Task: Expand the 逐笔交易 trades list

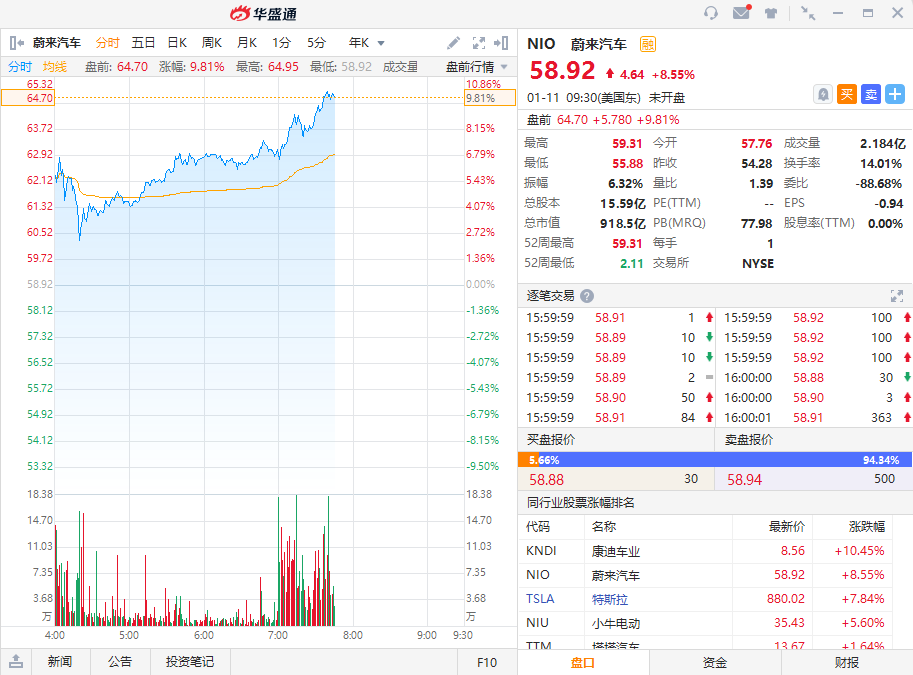Action: pyautogui.click(x=897, y=296)
